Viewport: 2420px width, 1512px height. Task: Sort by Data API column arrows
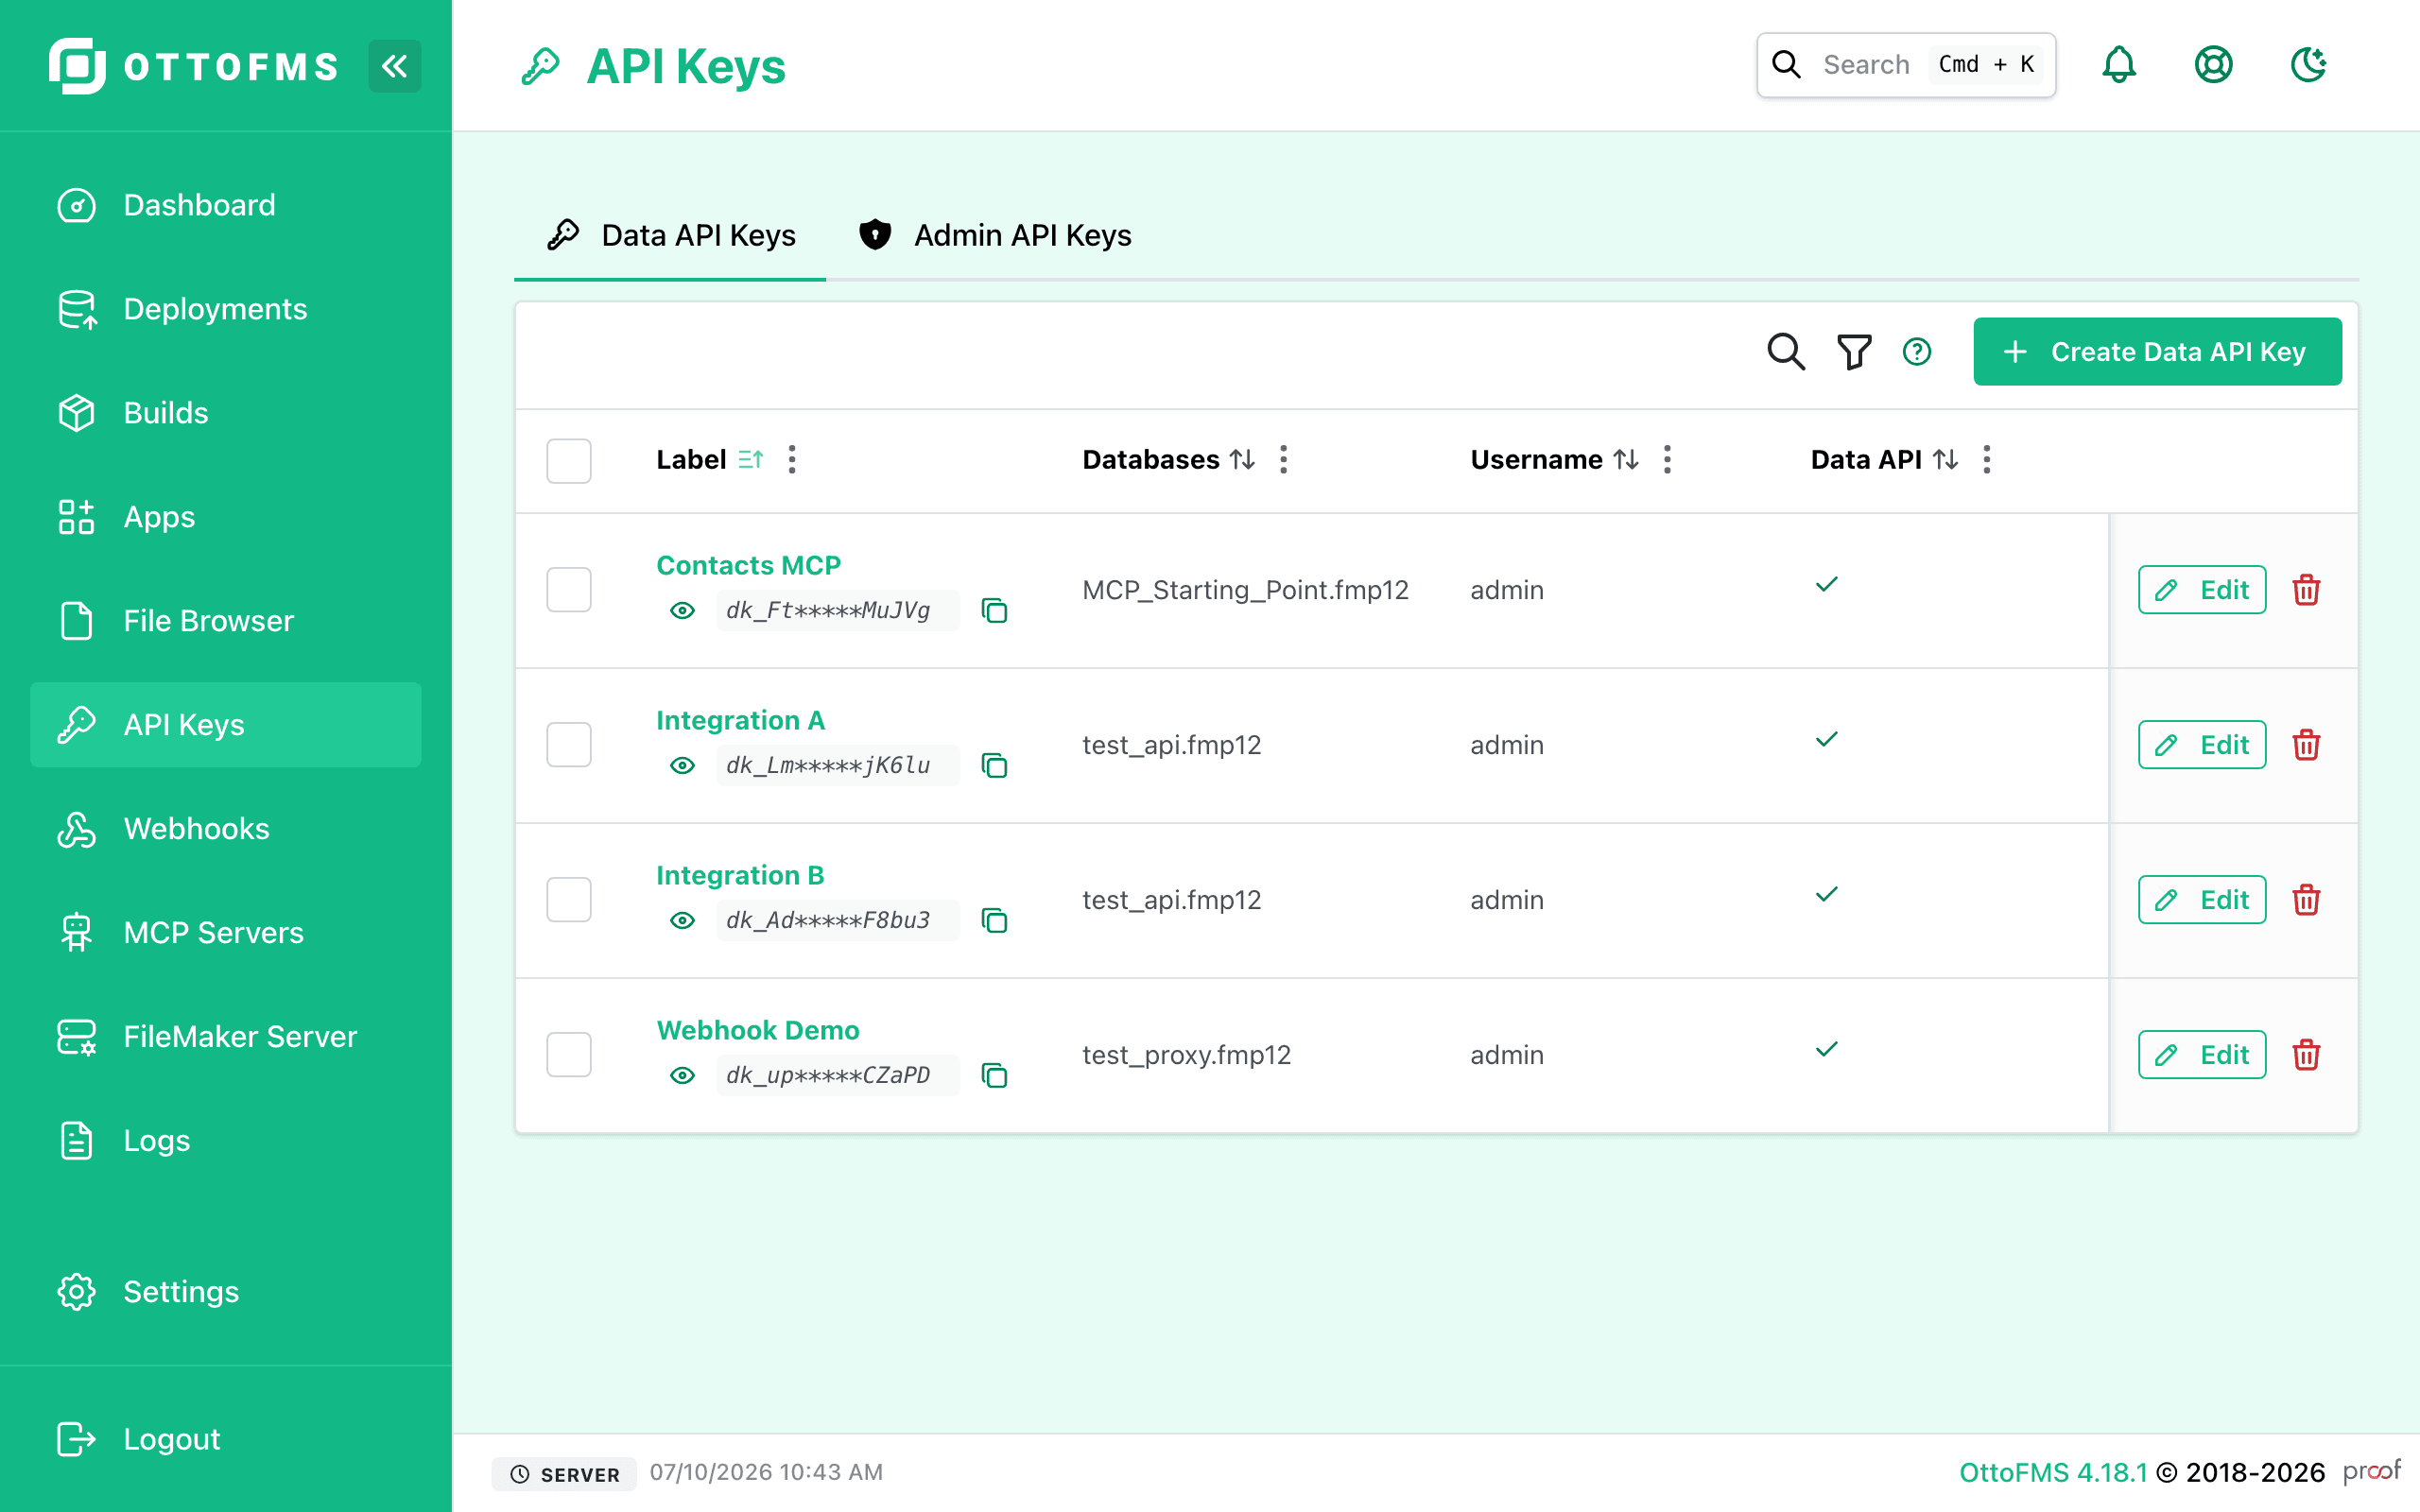(1945, 459)
